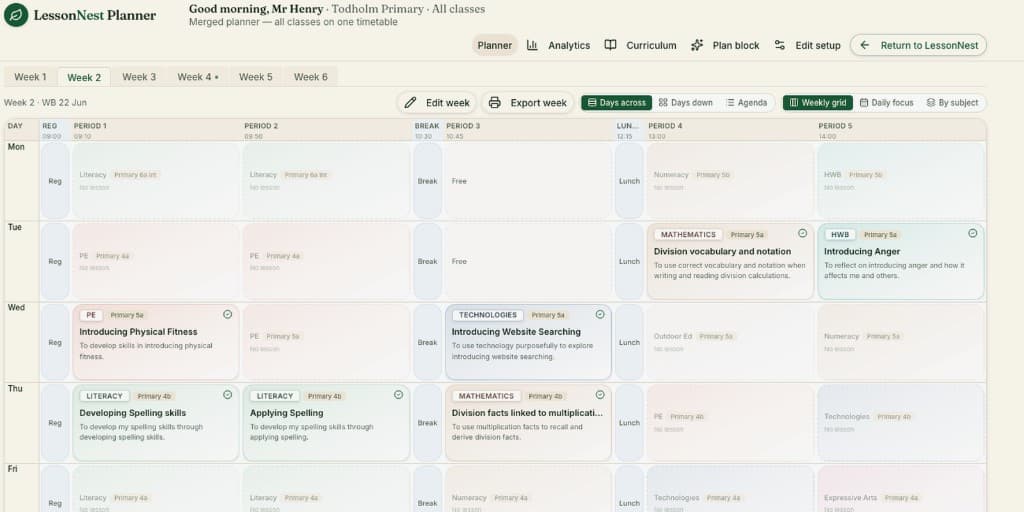This screenshot has height=512, width=1024.
Task: Open the Division facts linked to multiplication lesson
Action: 528,423
